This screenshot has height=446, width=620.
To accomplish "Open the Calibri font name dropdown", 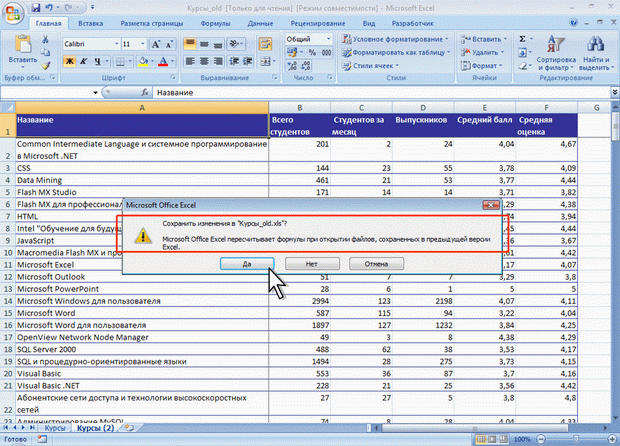I will 116,44.
